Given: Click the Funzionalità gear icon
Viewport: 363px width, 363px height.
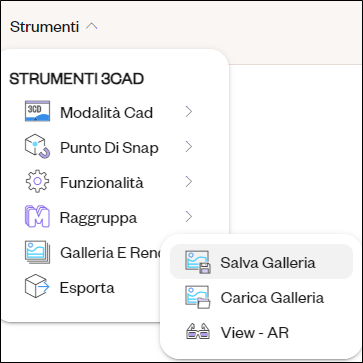Looking at the screenshot, I should (37, 181).
